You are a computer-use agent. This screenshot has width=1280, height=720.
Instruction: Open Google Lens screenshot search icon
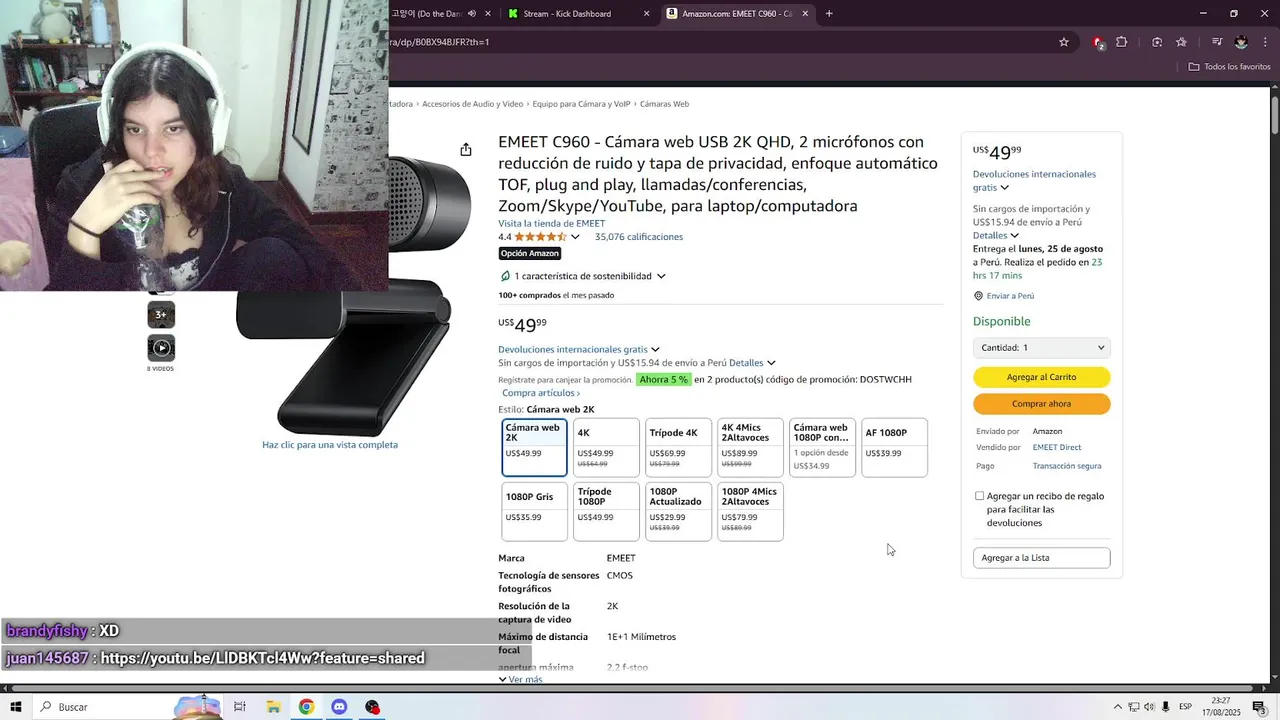point(1157,42)
